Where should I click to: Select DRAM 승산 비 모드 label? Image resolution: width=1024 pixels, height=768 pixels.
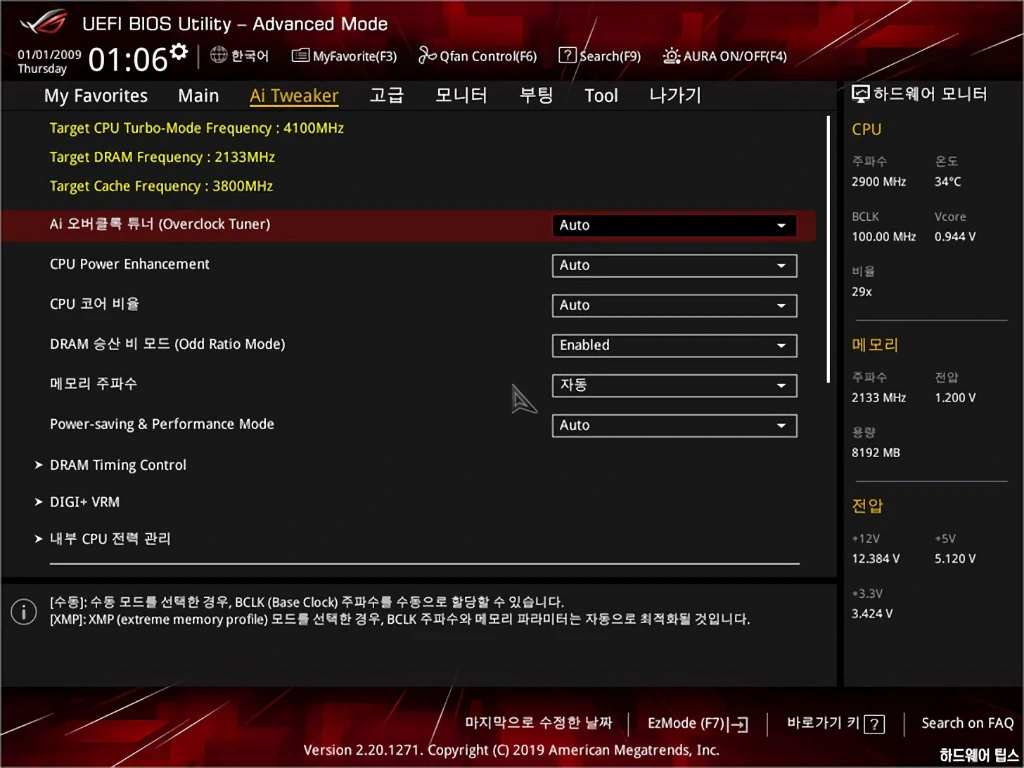(x=167, y=344)
